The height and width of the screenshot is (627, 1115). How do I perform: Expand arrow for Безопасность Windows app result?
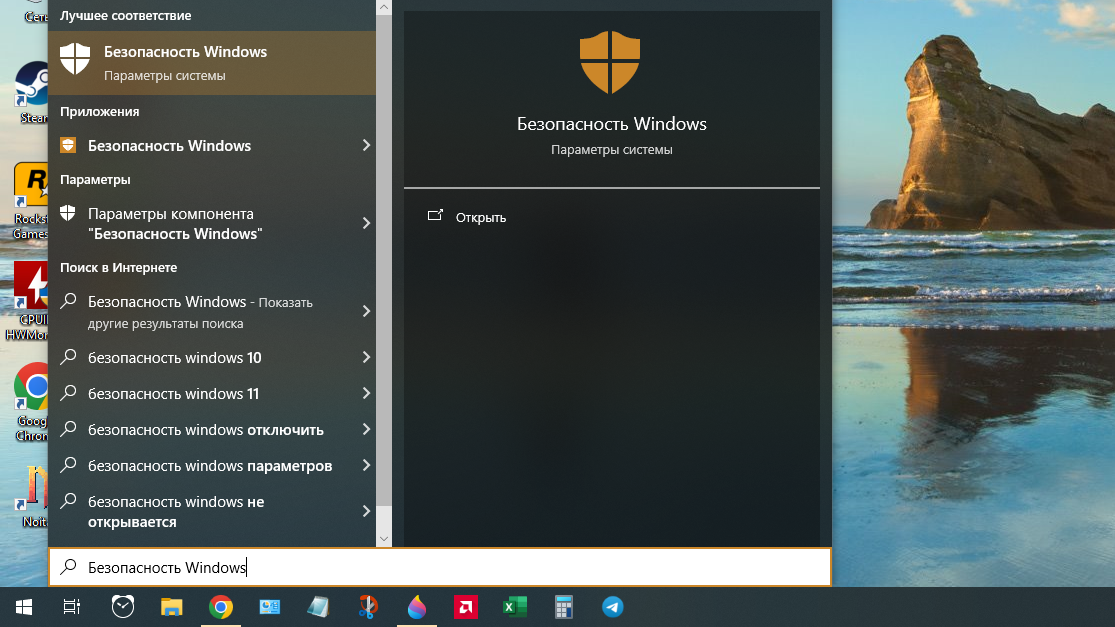click(366, 146)
